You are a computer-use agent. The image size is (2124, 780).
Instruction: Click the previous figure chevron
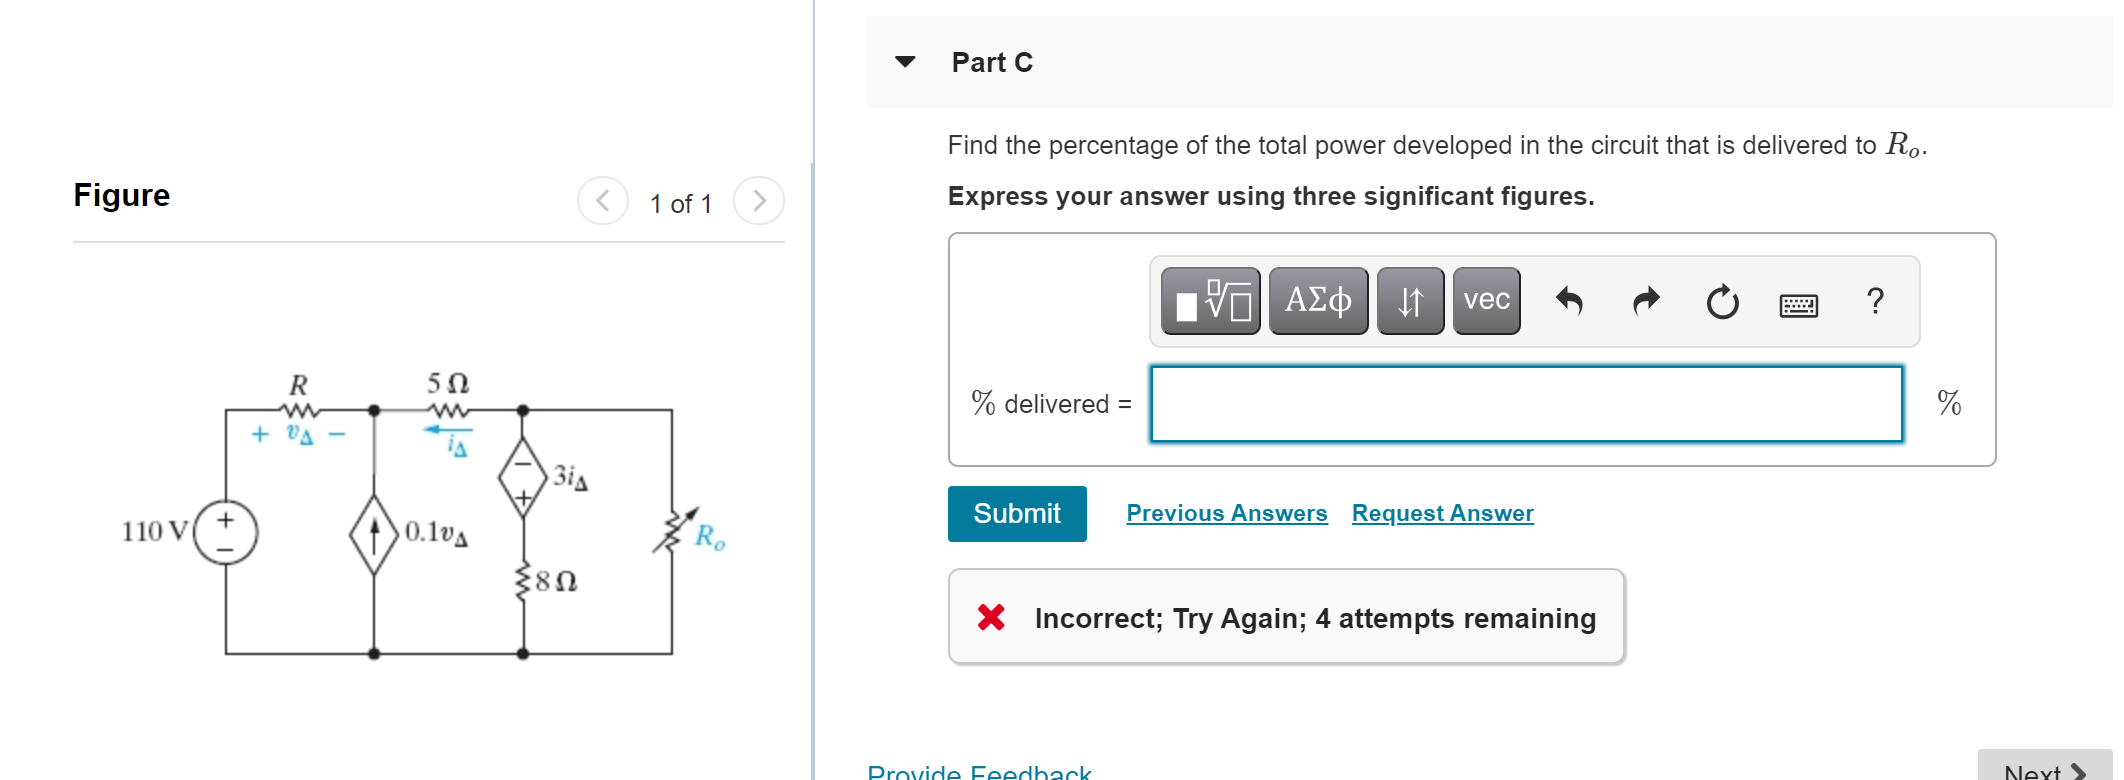pyautogui.click(x=602, y=200)
